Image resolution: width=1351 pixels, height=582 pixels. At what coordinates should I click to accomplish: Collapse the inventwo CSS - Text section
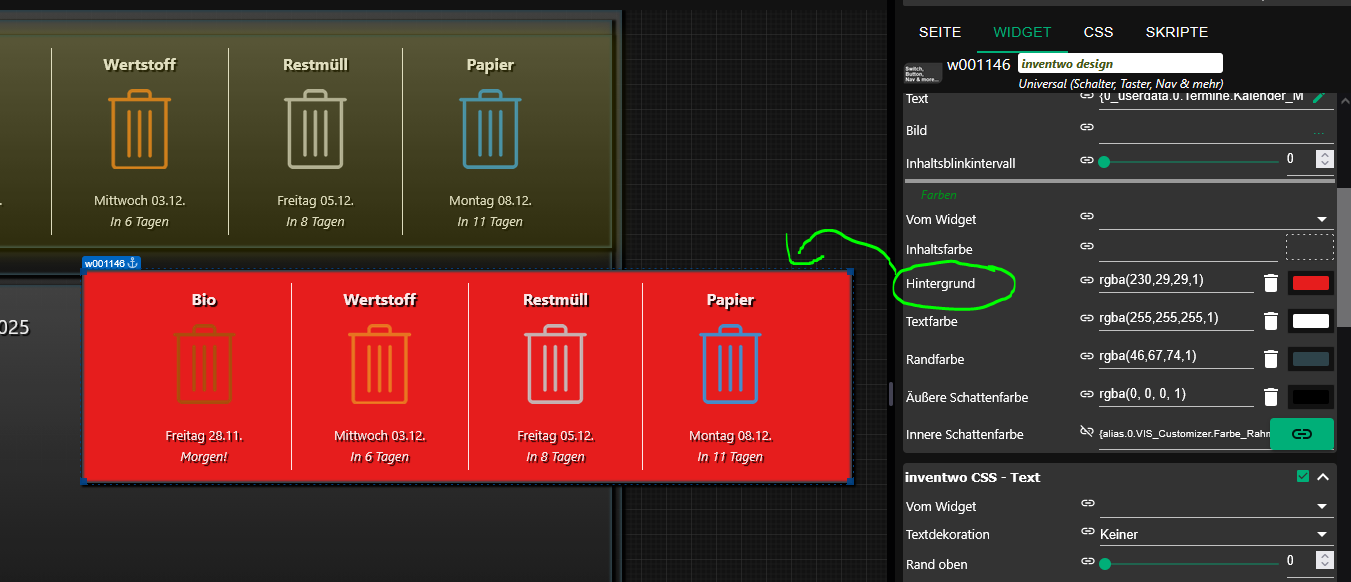[1323, 477]
